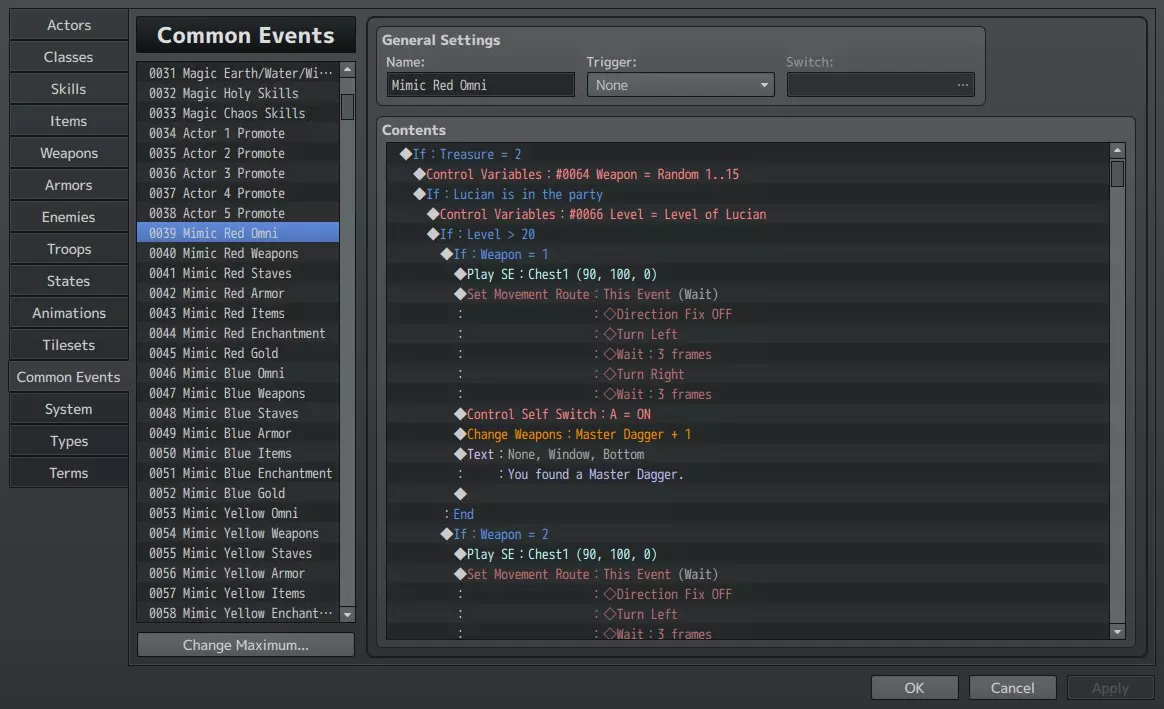The width and height of the screenshot is (1164, 709).
Task: Select the Common Events tab
Action: click(x=68, y=377)
